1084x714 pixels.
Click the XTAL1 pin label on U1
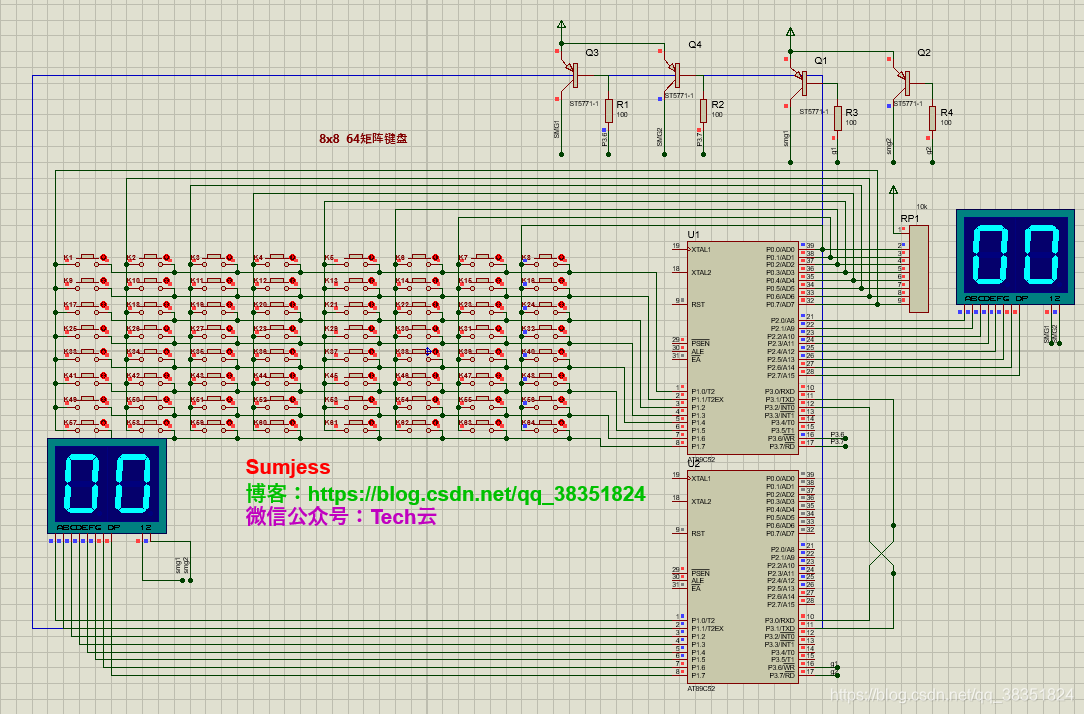click(x=701, y=250)
